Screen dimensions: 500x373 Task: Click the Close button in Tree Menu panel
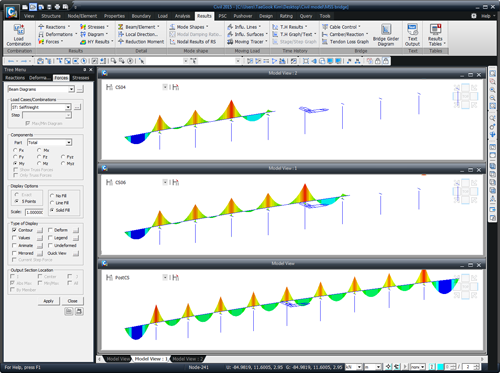pos(73,301)
